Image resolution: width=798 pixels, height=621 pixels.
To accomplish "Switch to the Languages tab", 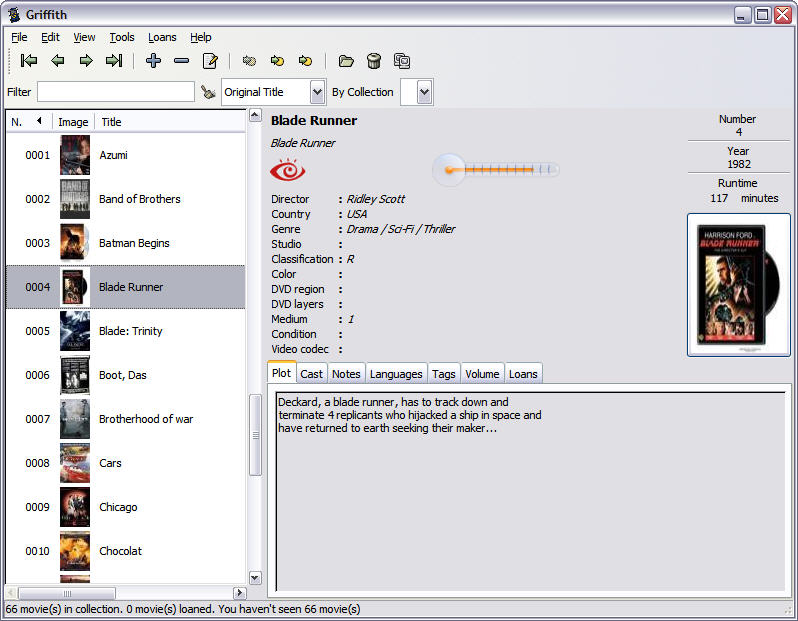I will point(396,374).
